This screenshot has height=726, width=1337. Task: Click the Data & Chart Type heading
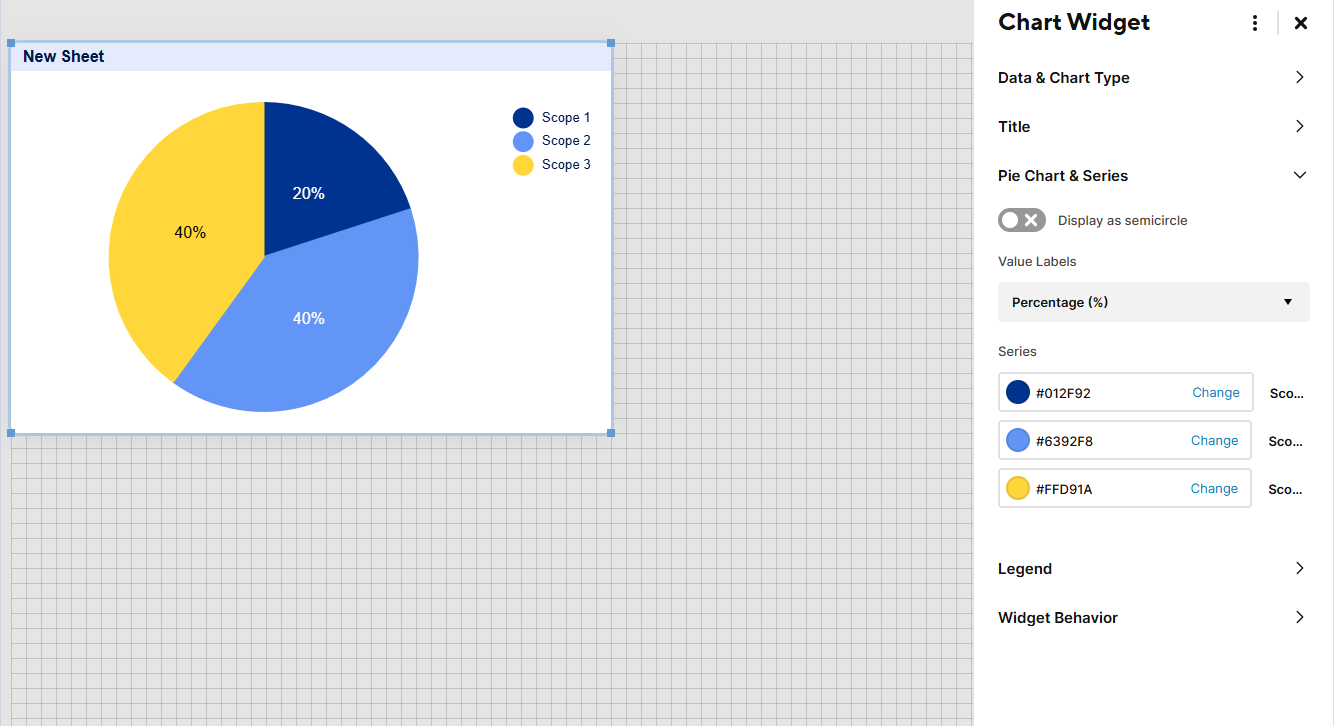[x=1064, y=78]
